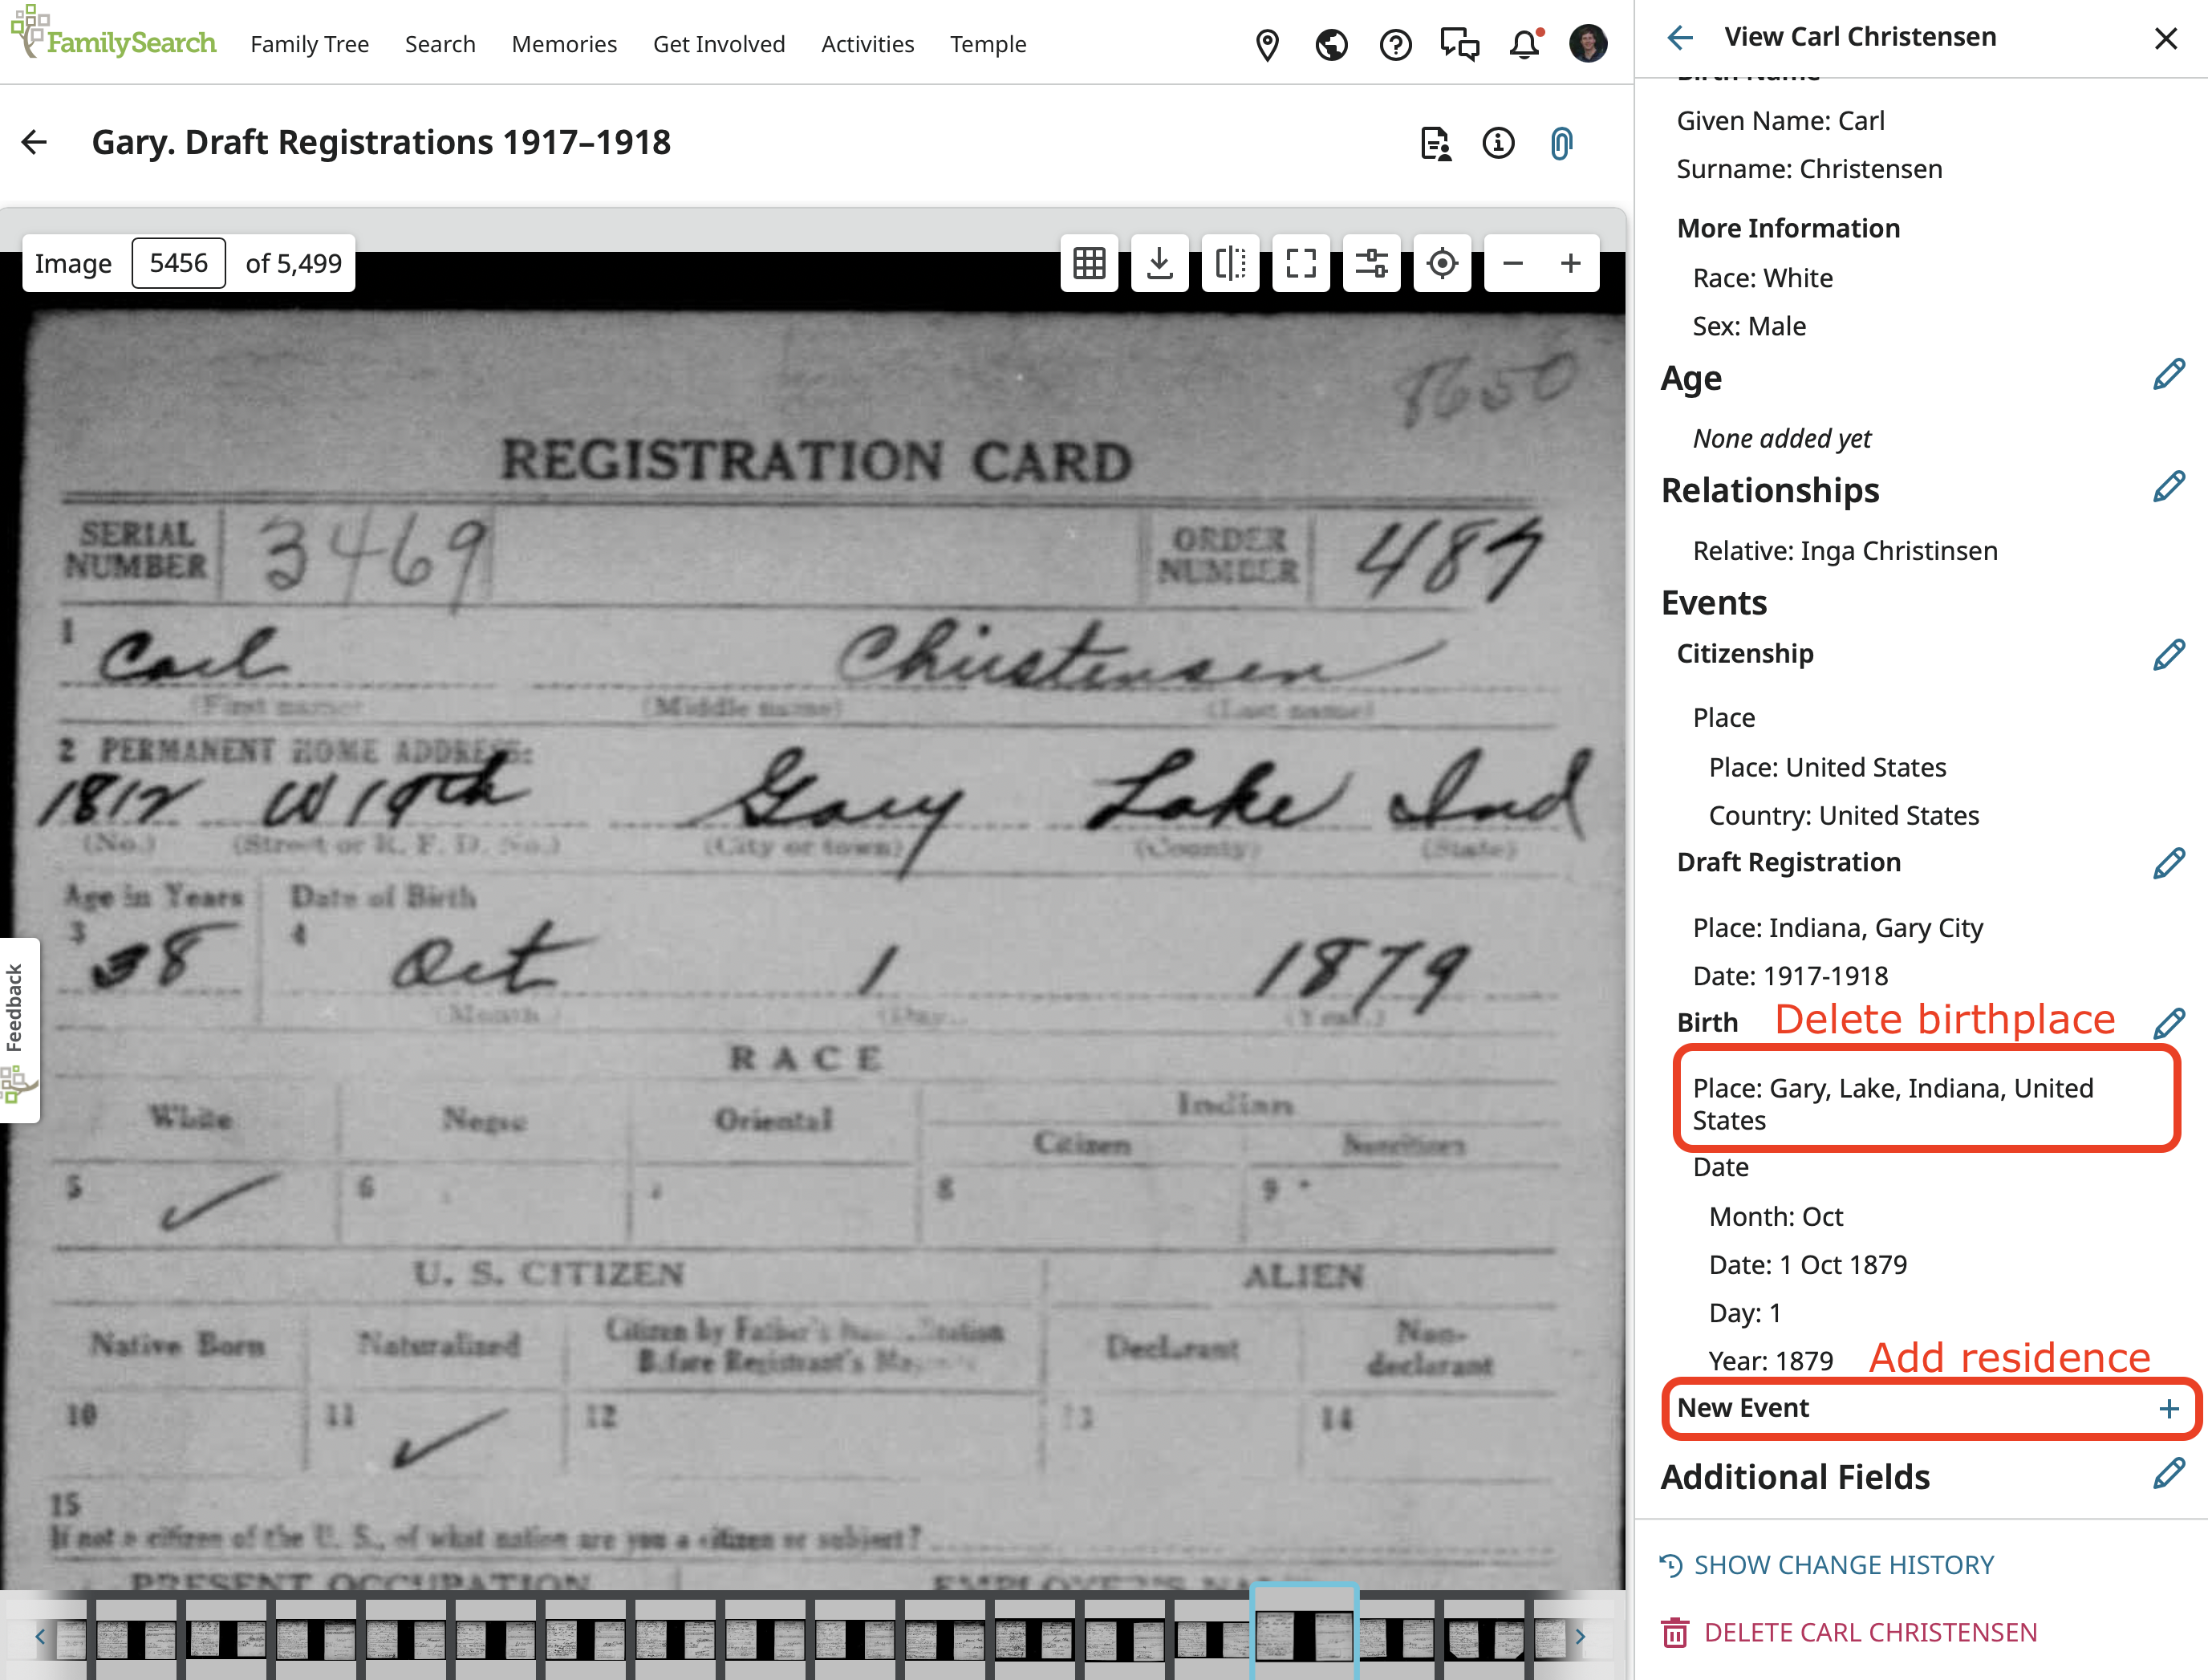
Task: Click the image number field 5456
Action: (179, 263)
